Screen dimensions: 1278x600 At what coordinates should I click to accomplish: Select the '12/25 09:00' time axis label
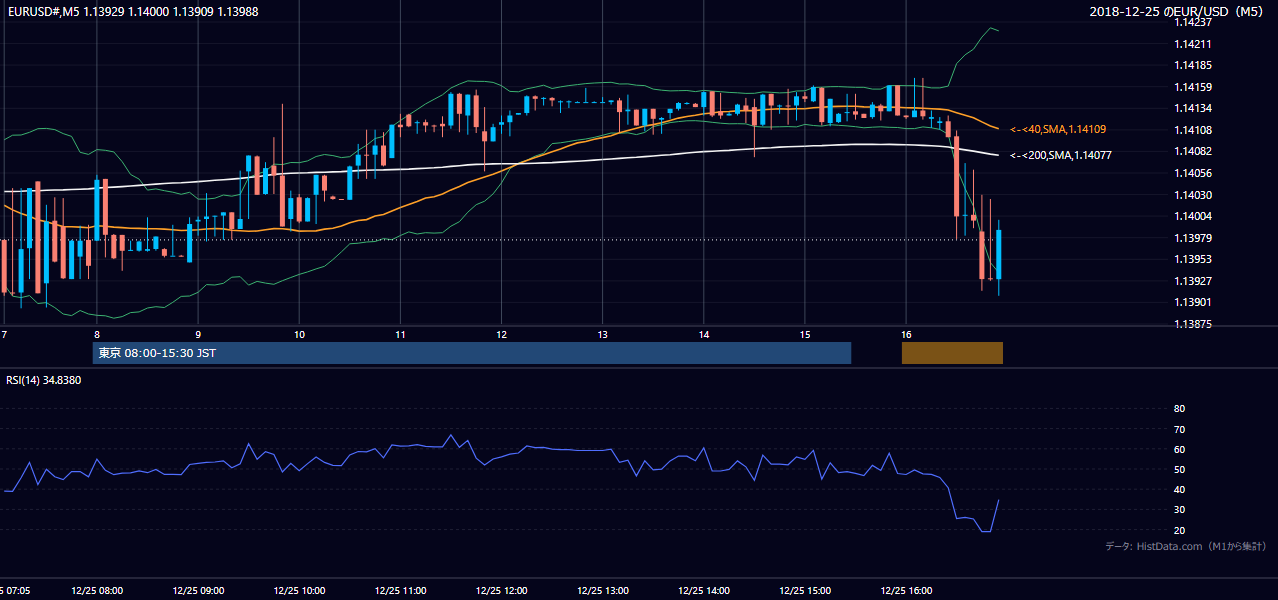coord(197,590)
